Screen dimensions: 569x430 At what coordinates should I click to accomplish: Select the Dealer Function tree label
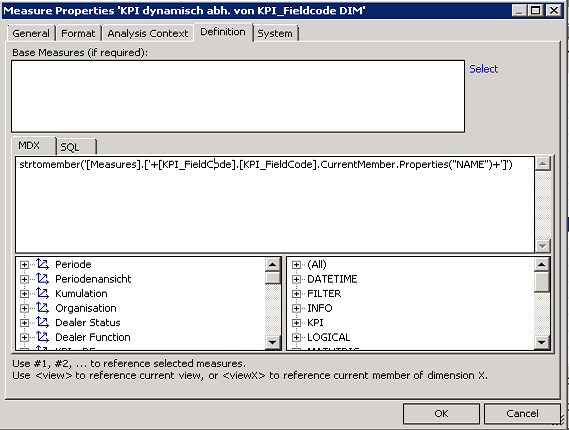coord(93,337)
